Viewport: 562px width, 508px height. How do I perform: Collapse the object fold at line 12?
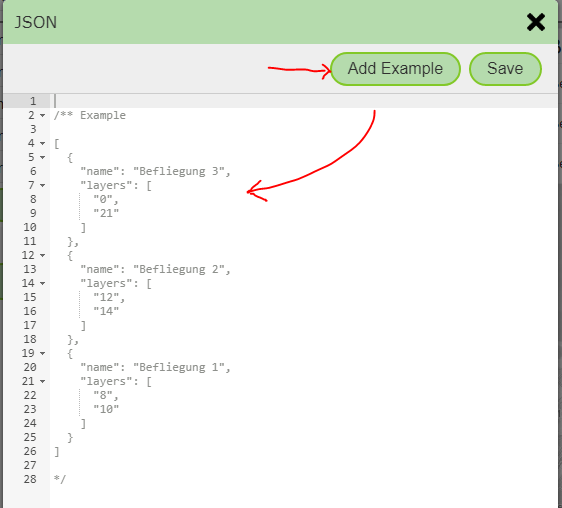click(x=43, y=255)
